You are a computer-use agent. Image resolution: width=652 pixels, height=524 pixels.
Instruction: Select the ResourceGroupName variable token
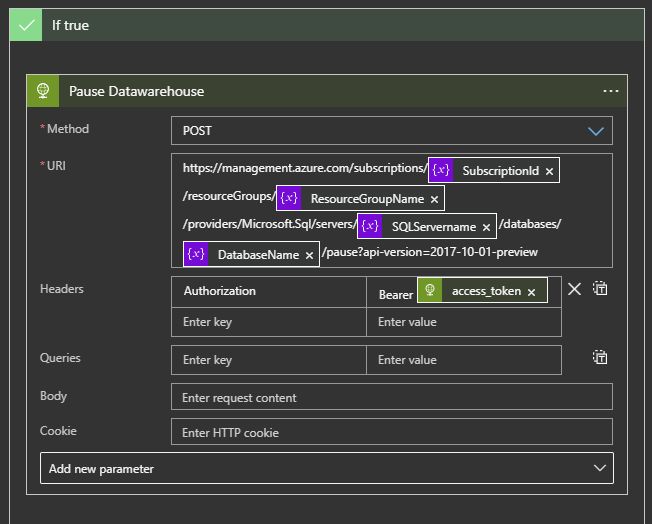(361, 198)
